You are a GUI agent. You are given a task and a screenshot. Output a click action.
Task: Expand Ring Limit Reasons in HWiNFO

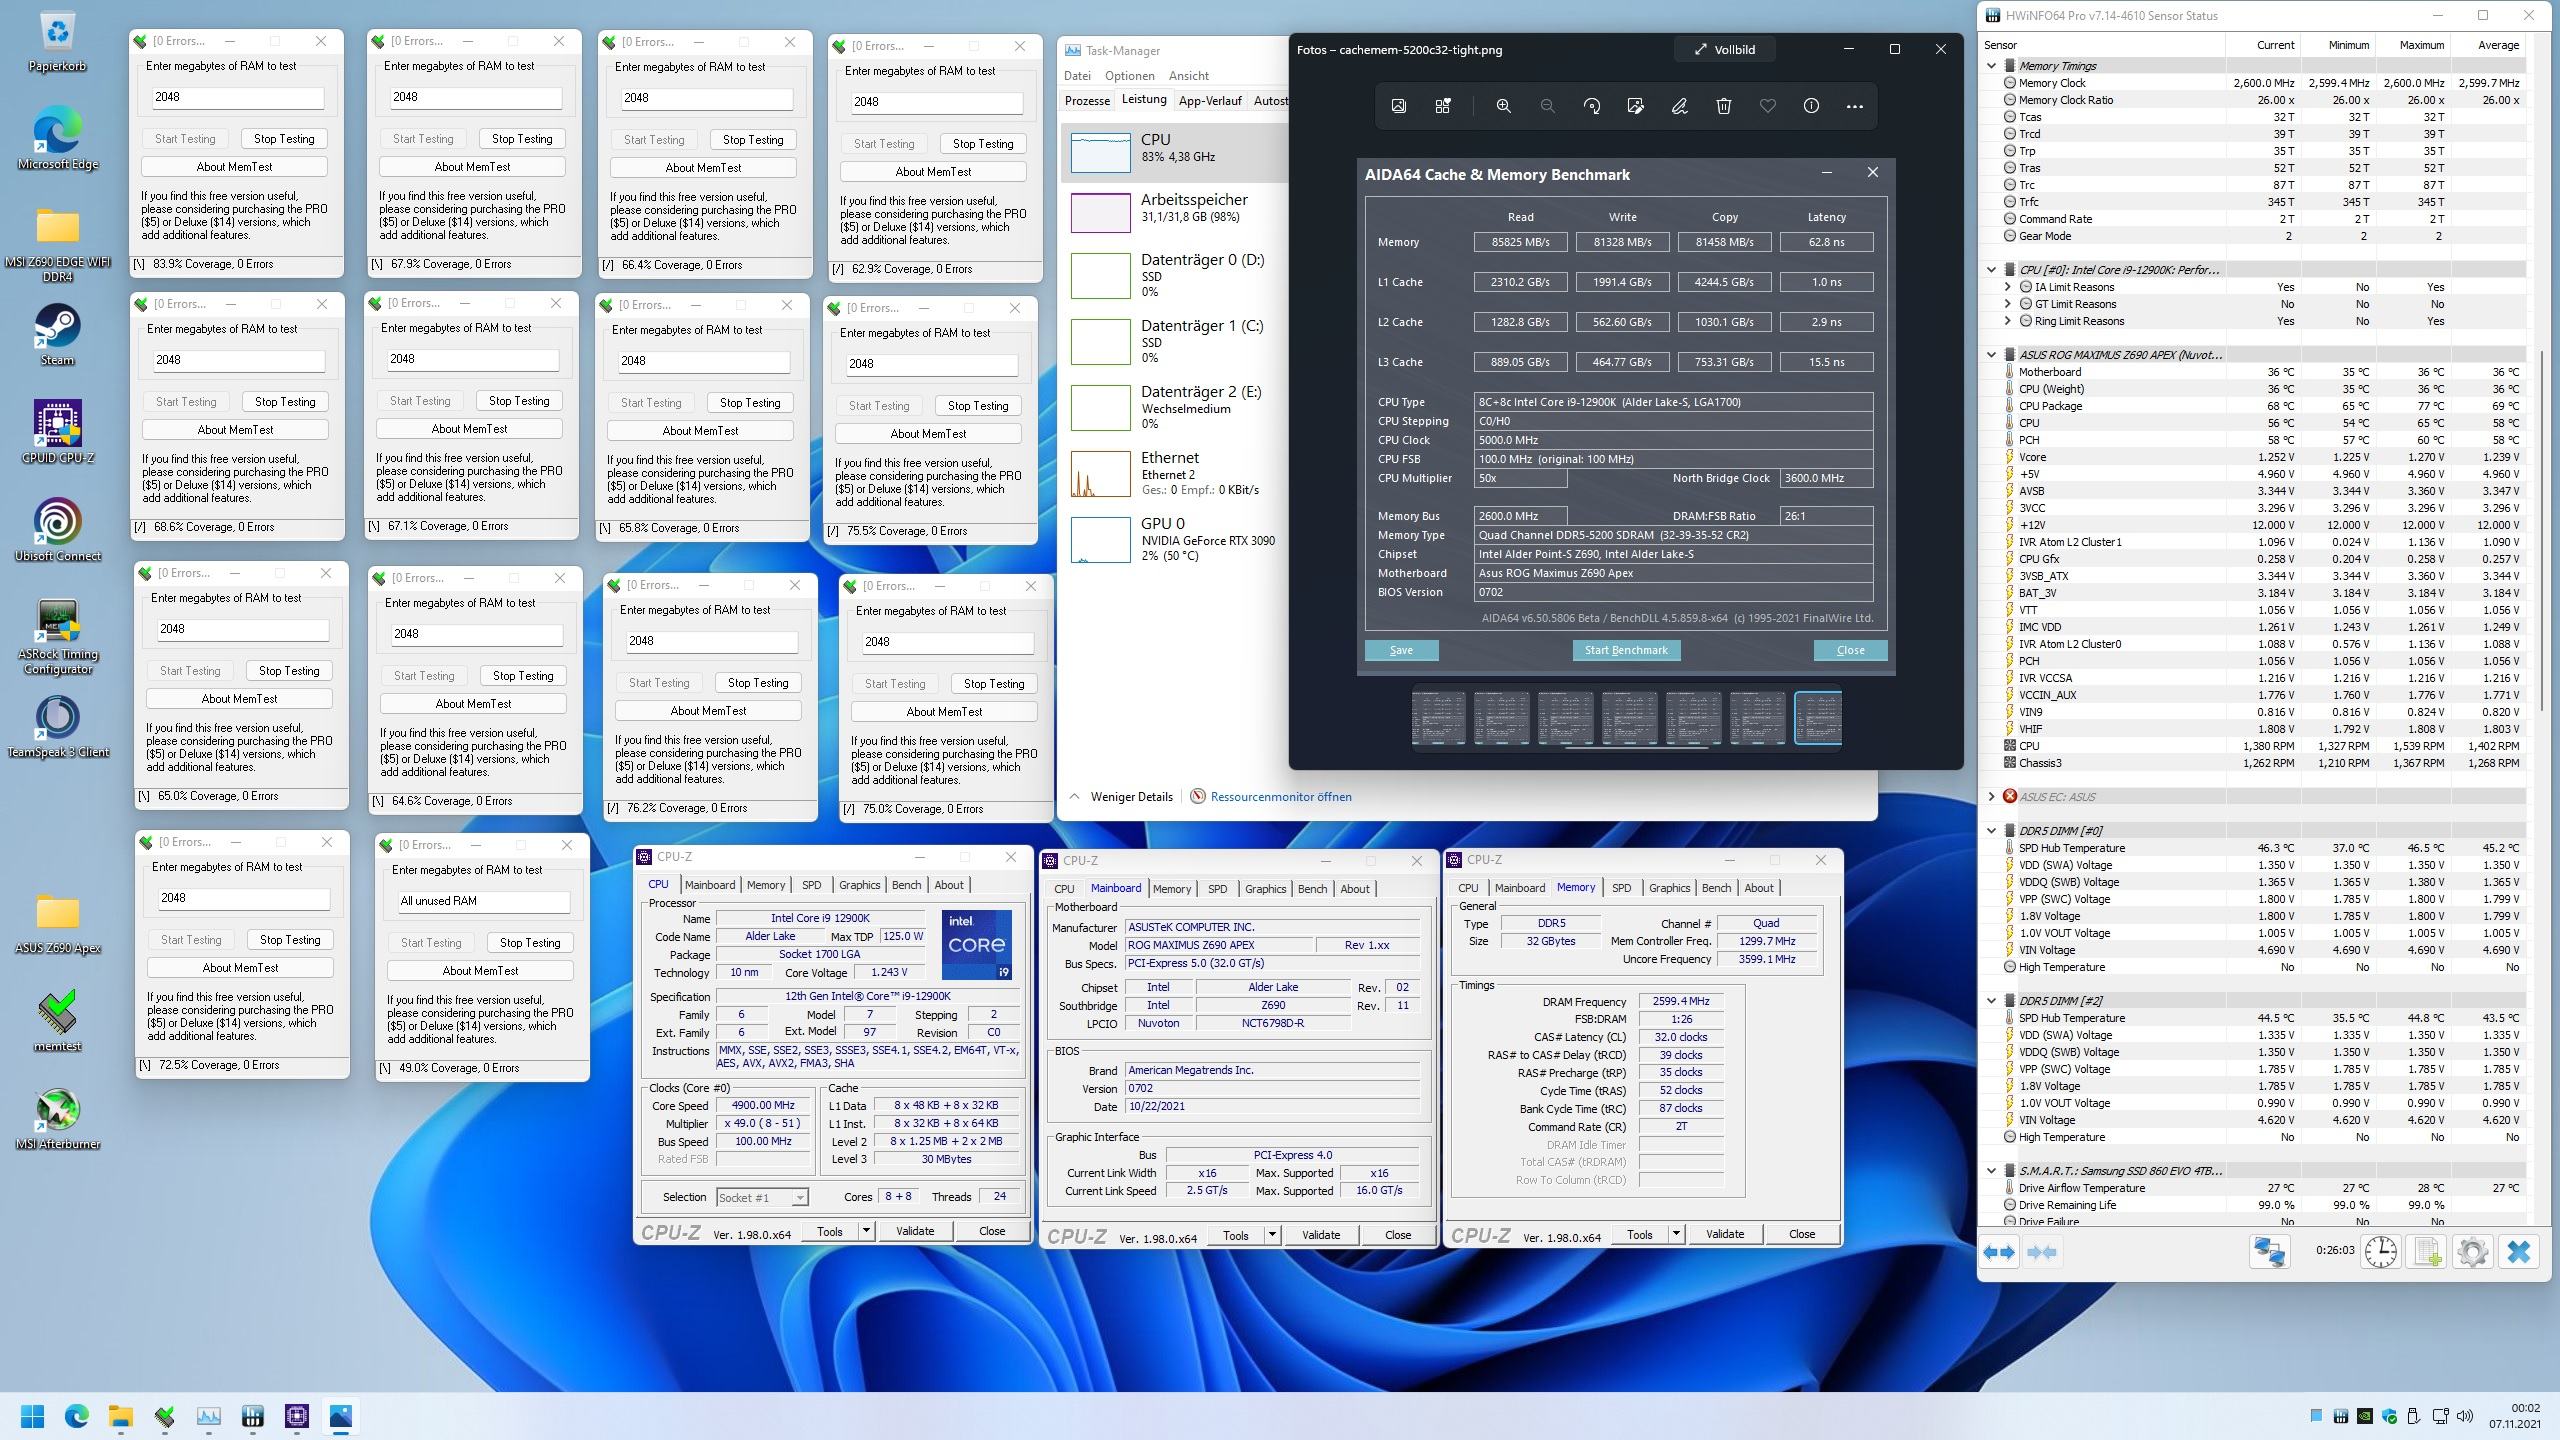[2007, 321]
